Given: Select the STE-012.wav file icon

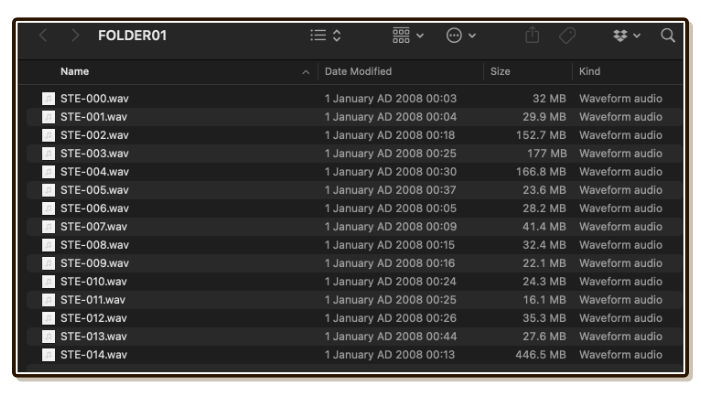Looking at the screenshot, I should click(48, 318).
